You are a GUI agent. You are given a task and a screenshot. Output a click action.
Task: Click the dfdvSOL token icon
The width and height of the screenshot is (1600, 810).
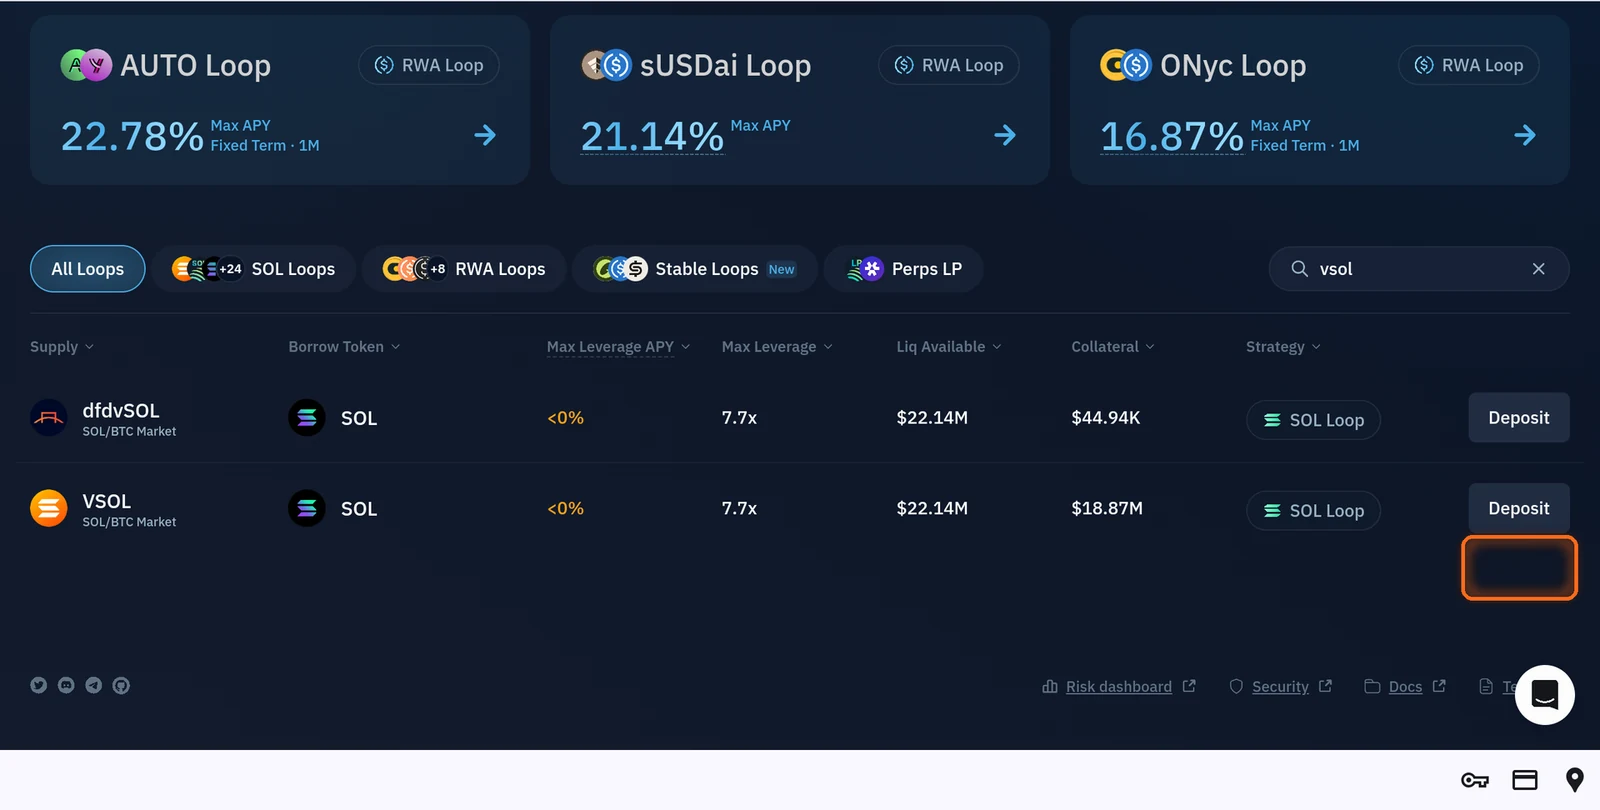pos(49,418)
